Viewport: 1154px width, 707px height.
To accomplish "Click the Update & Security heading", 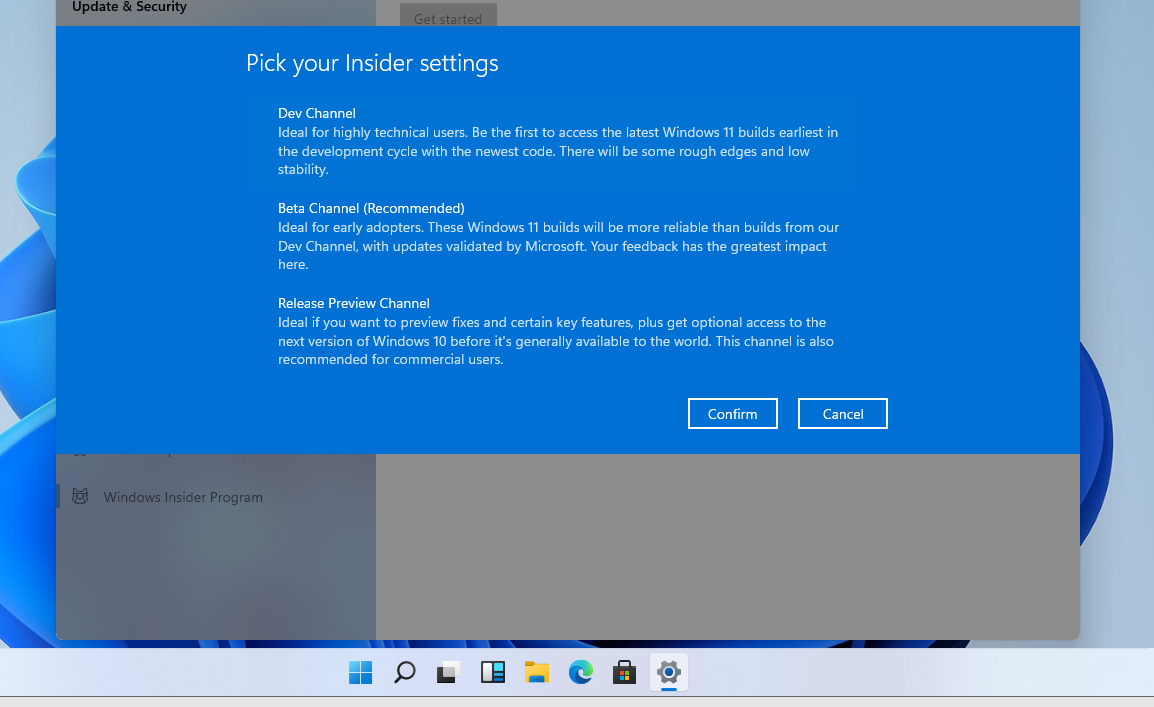I will click(130, 7).
